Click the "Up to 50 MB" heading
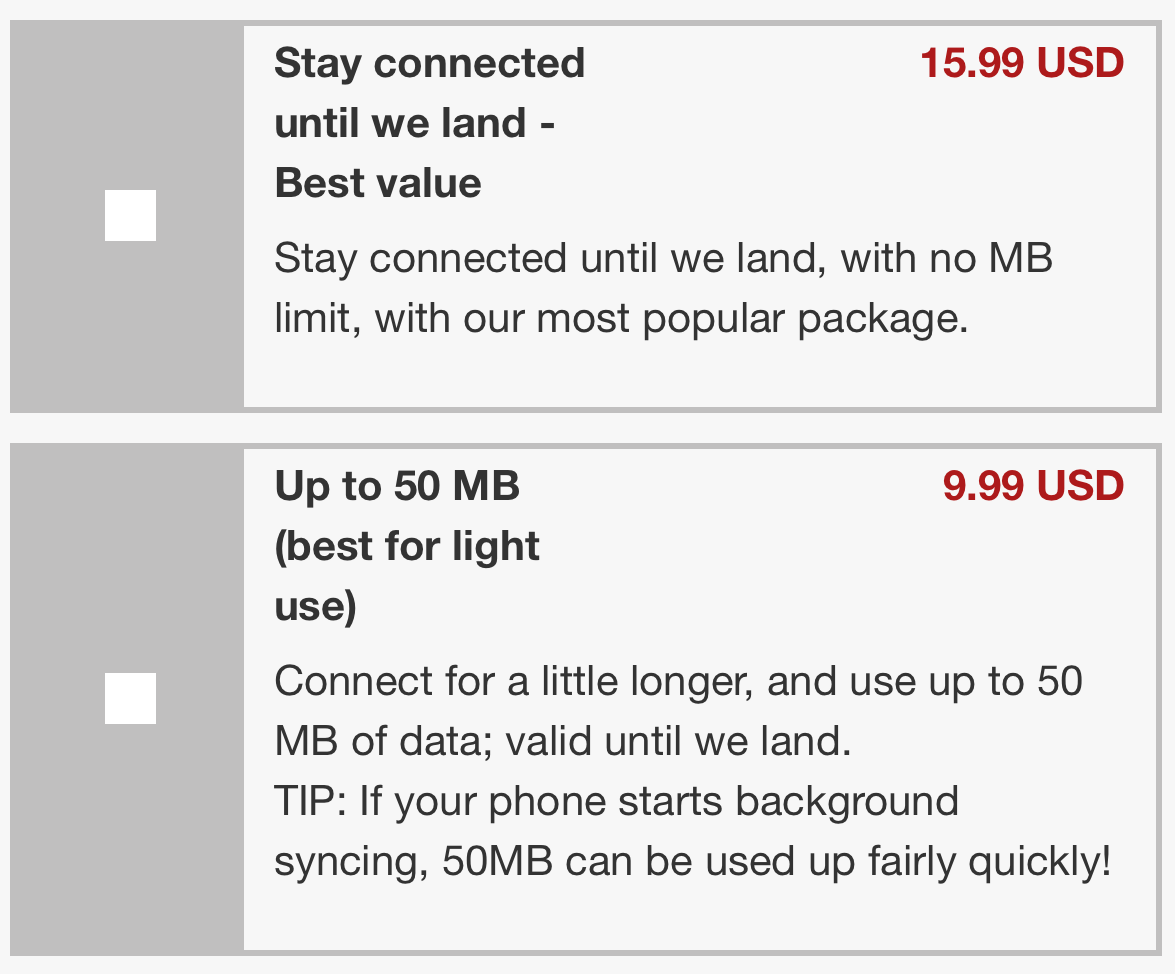This screenshot has height=974, width=1175. click(397, 486)
